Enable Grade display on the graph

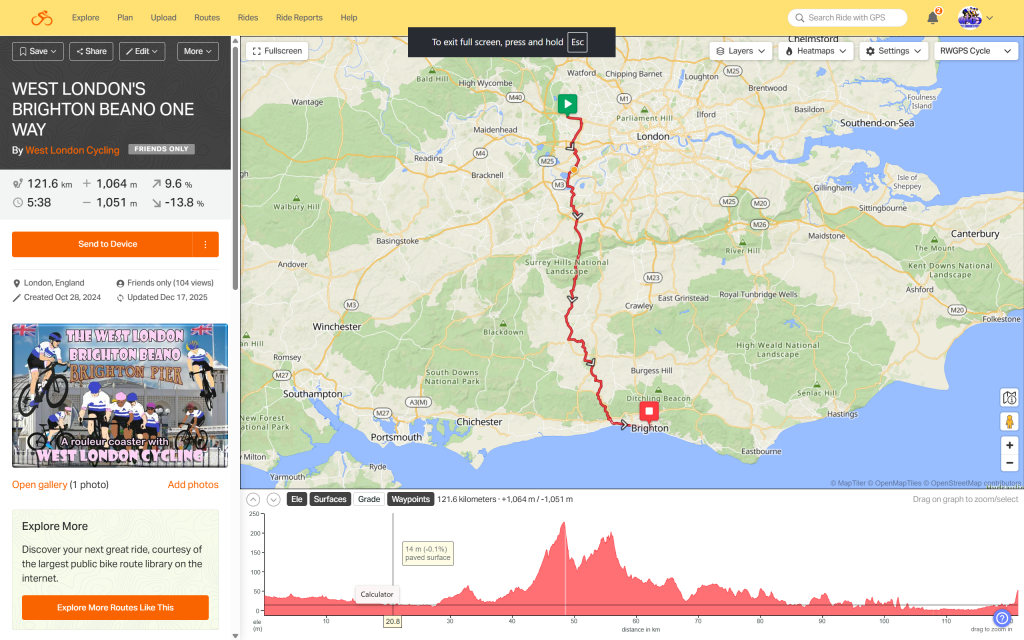[369, 499]
